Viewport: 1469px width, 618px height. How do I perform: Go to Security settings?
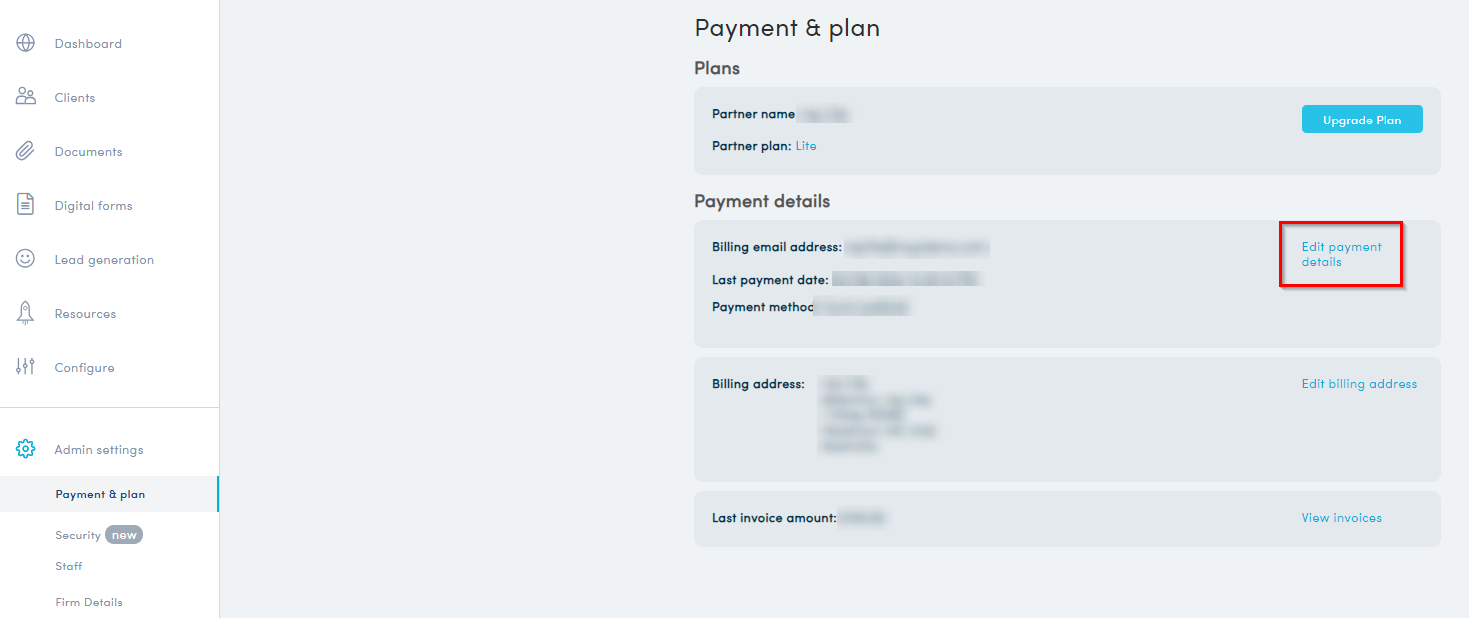77,535
